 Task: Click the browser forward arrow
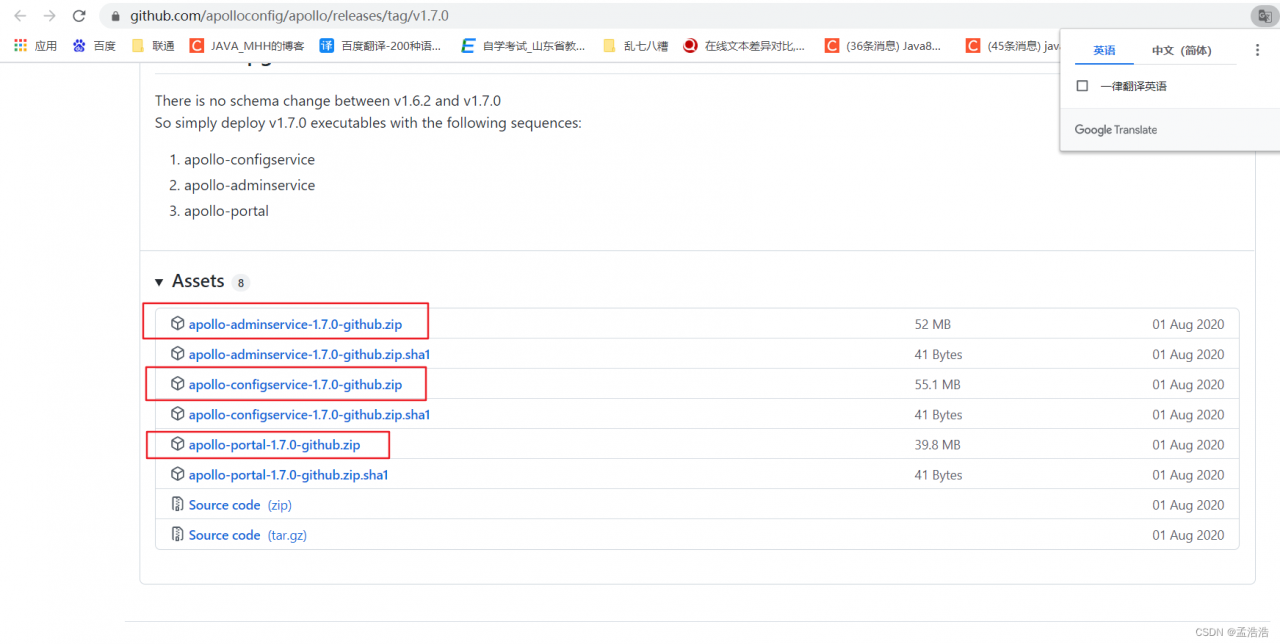(x=50, y=16)
